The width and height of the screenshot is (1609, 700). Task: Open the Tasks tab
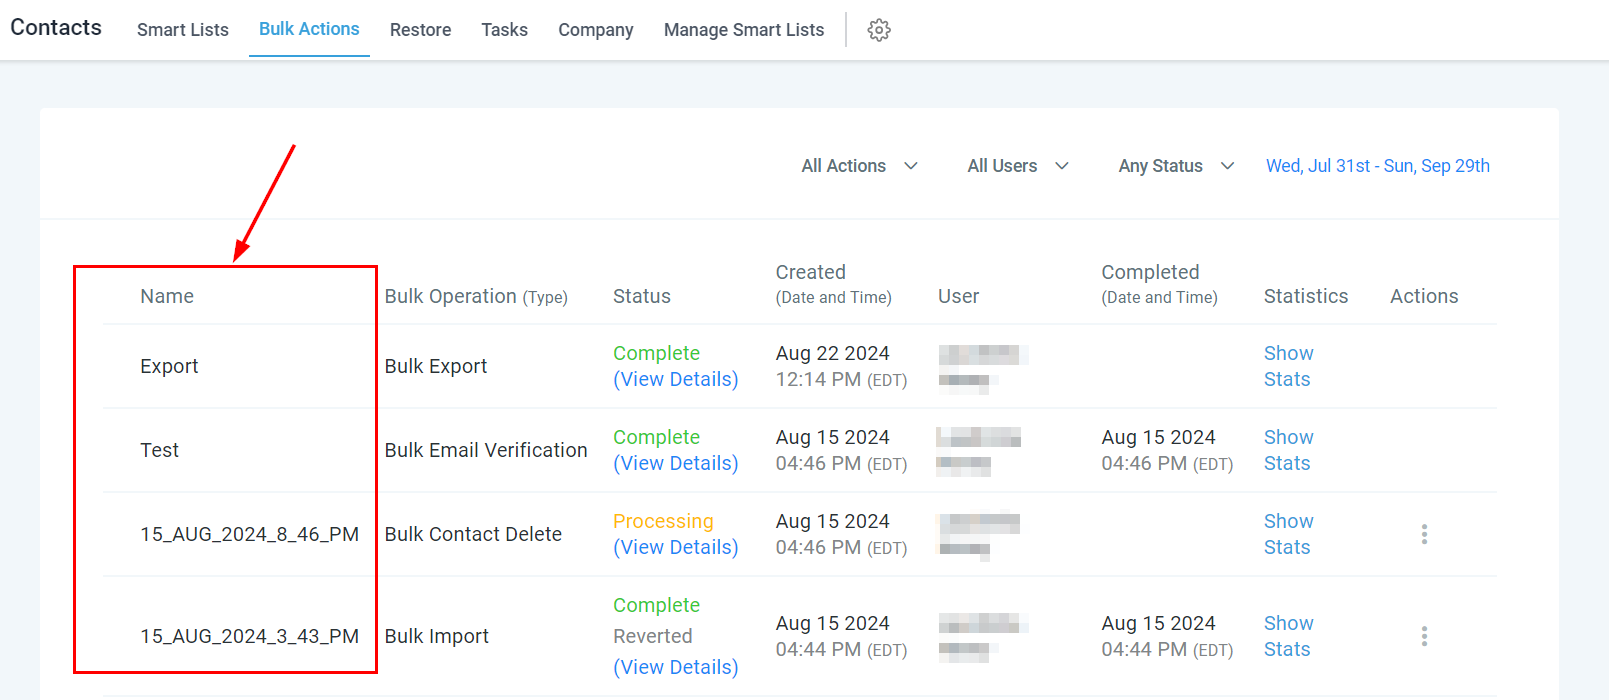[504, 30]
